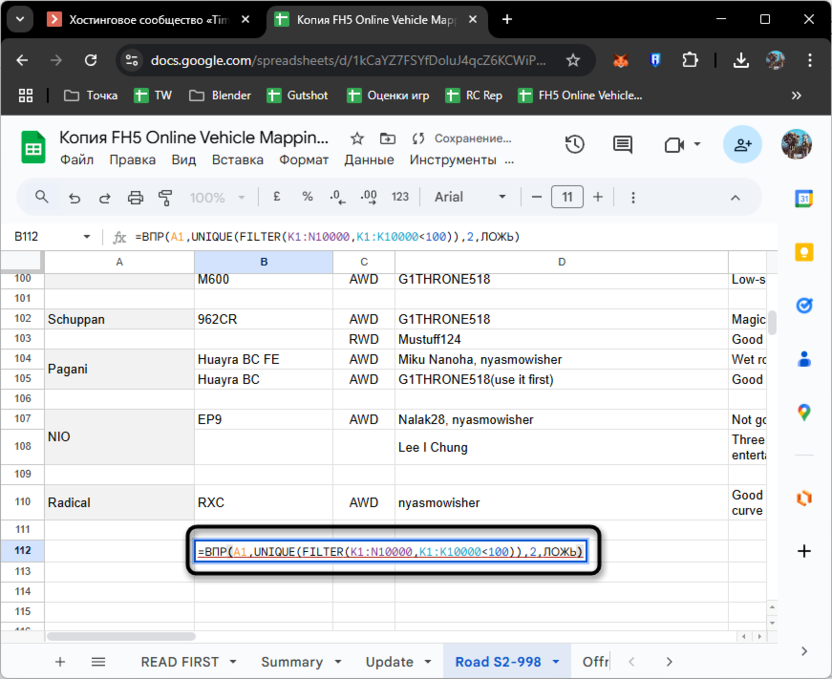This screenshot has width=832, height=679.
Task: Add a new sheet with plus button
Action: [60, 661]
